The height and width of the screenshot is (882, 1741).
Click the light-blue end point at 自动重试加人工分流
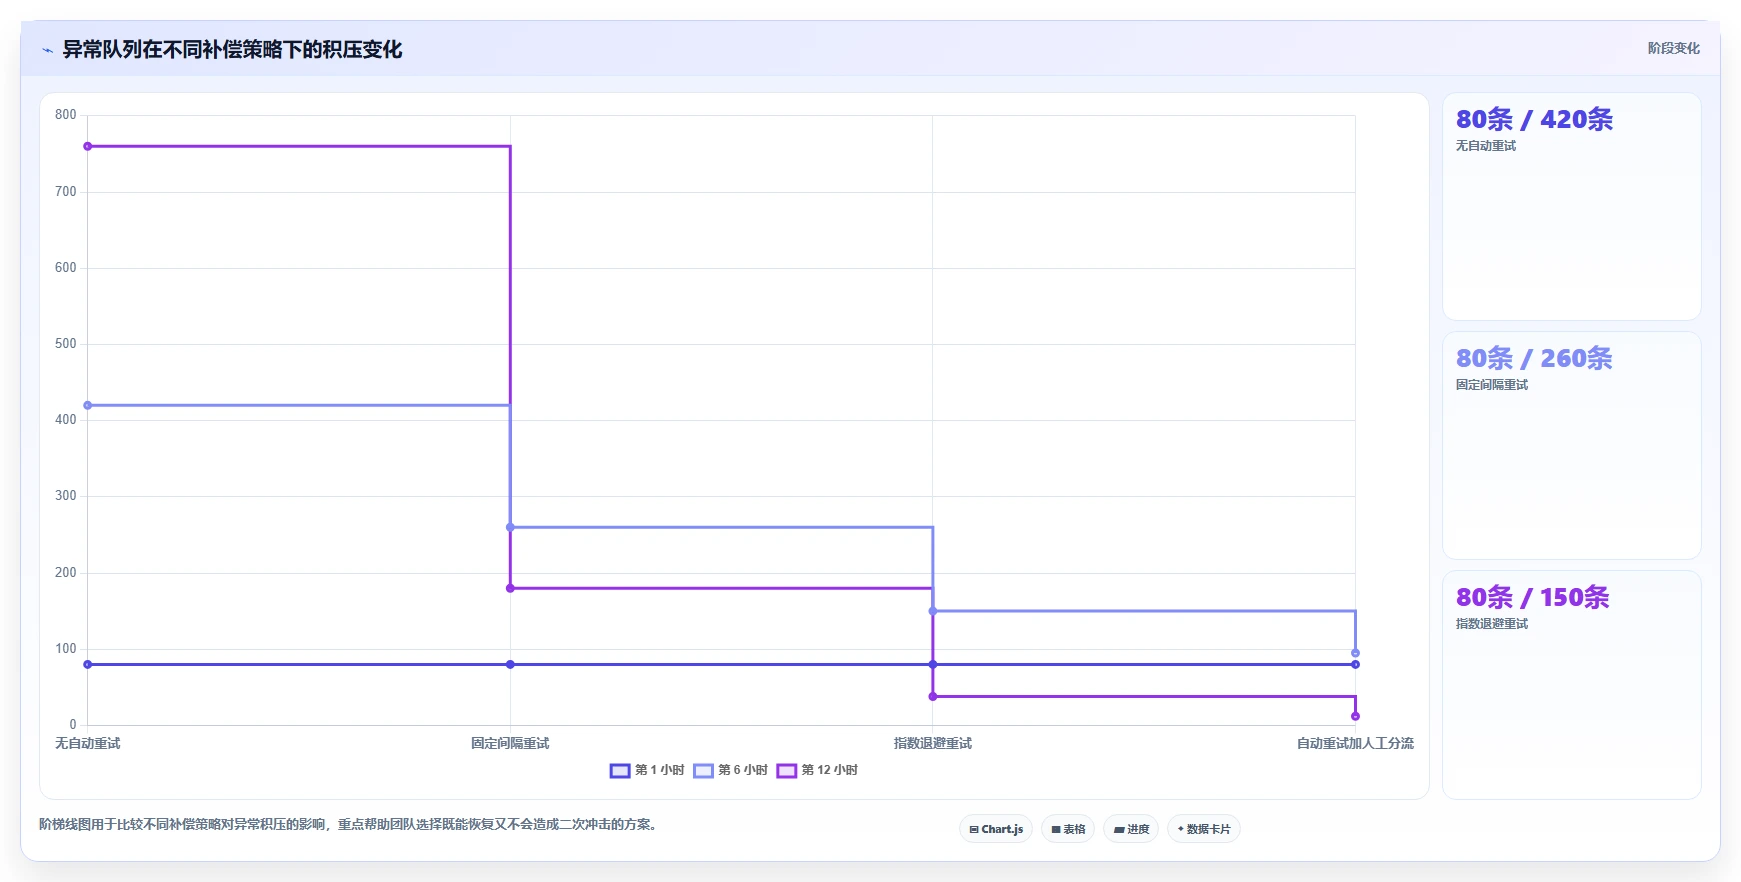click(x=1355, y=653)
